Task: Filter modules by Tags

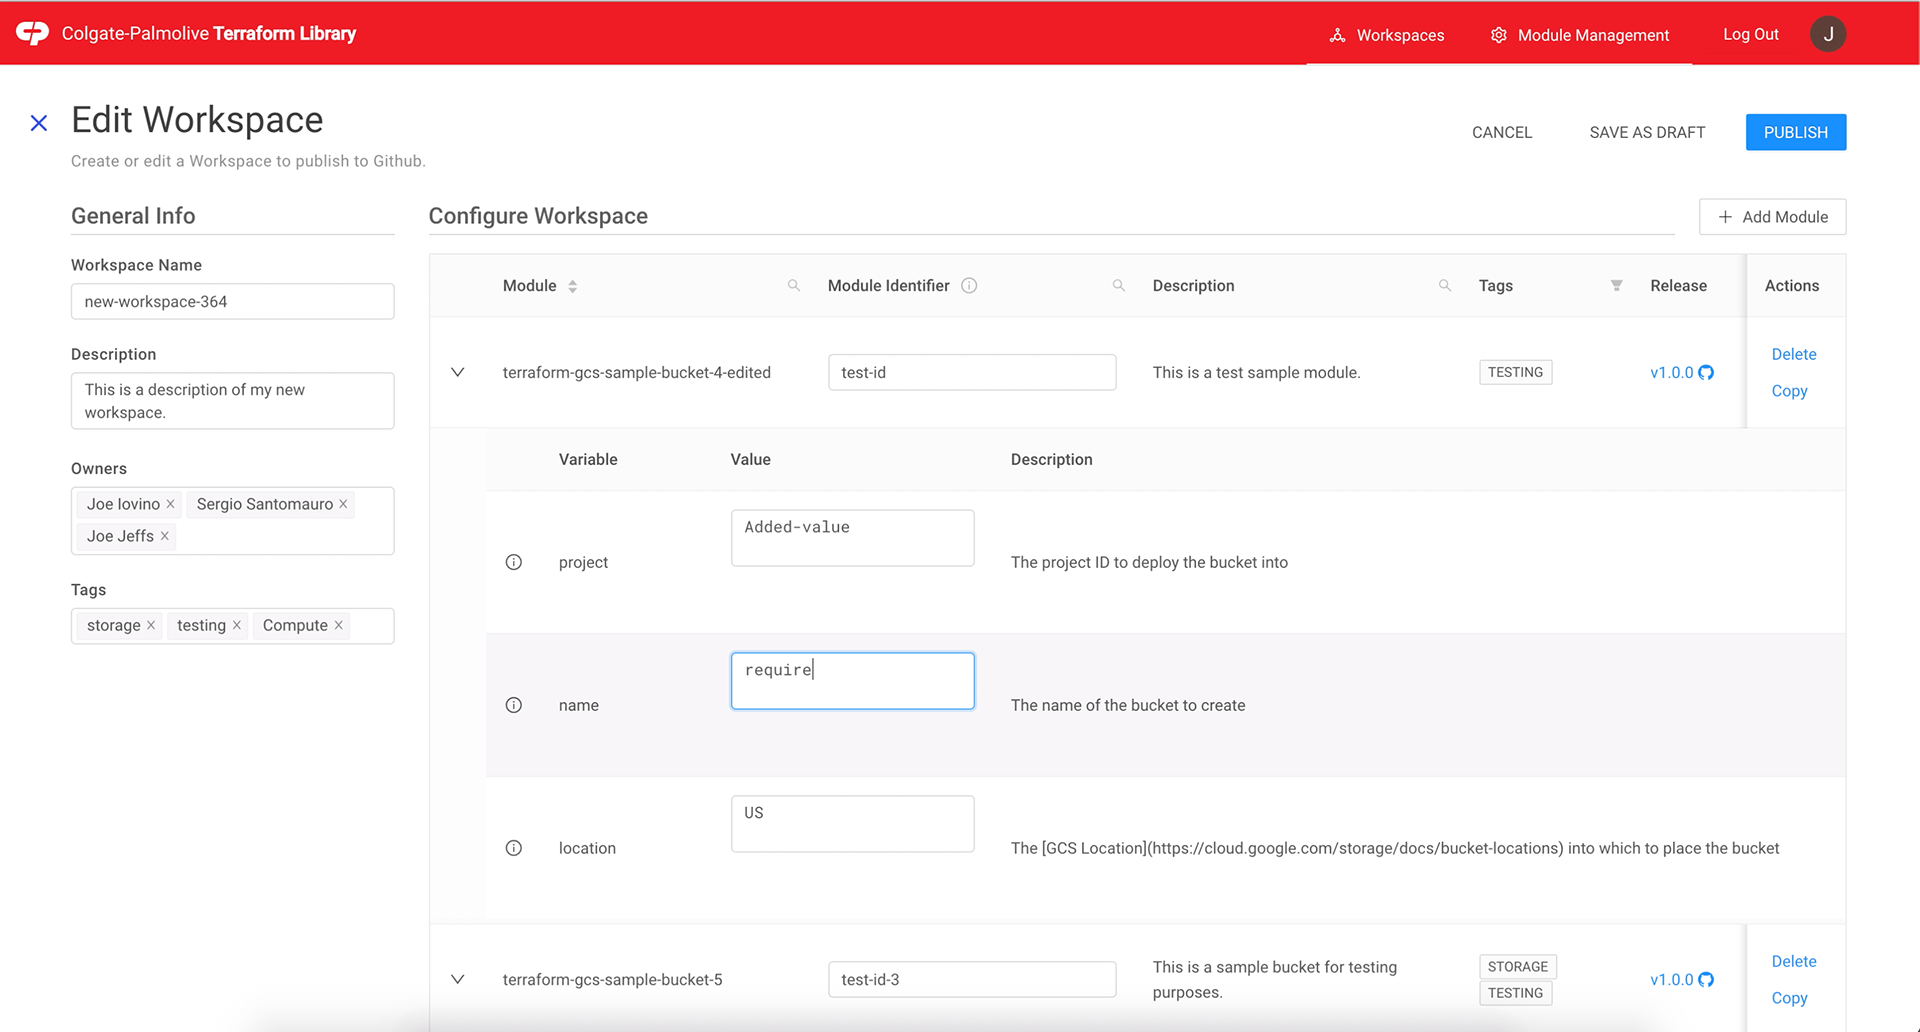Action: (1616, 286)
